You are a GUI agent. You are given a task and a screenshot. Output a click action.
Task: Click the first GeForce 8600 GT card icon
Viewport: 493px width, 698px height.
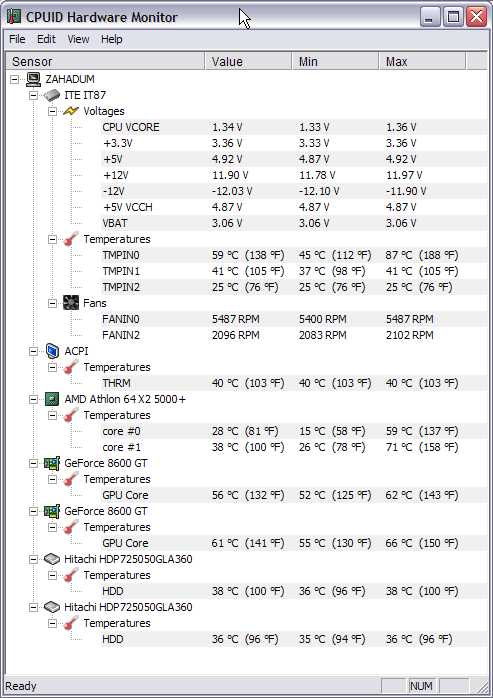point(52,463)
